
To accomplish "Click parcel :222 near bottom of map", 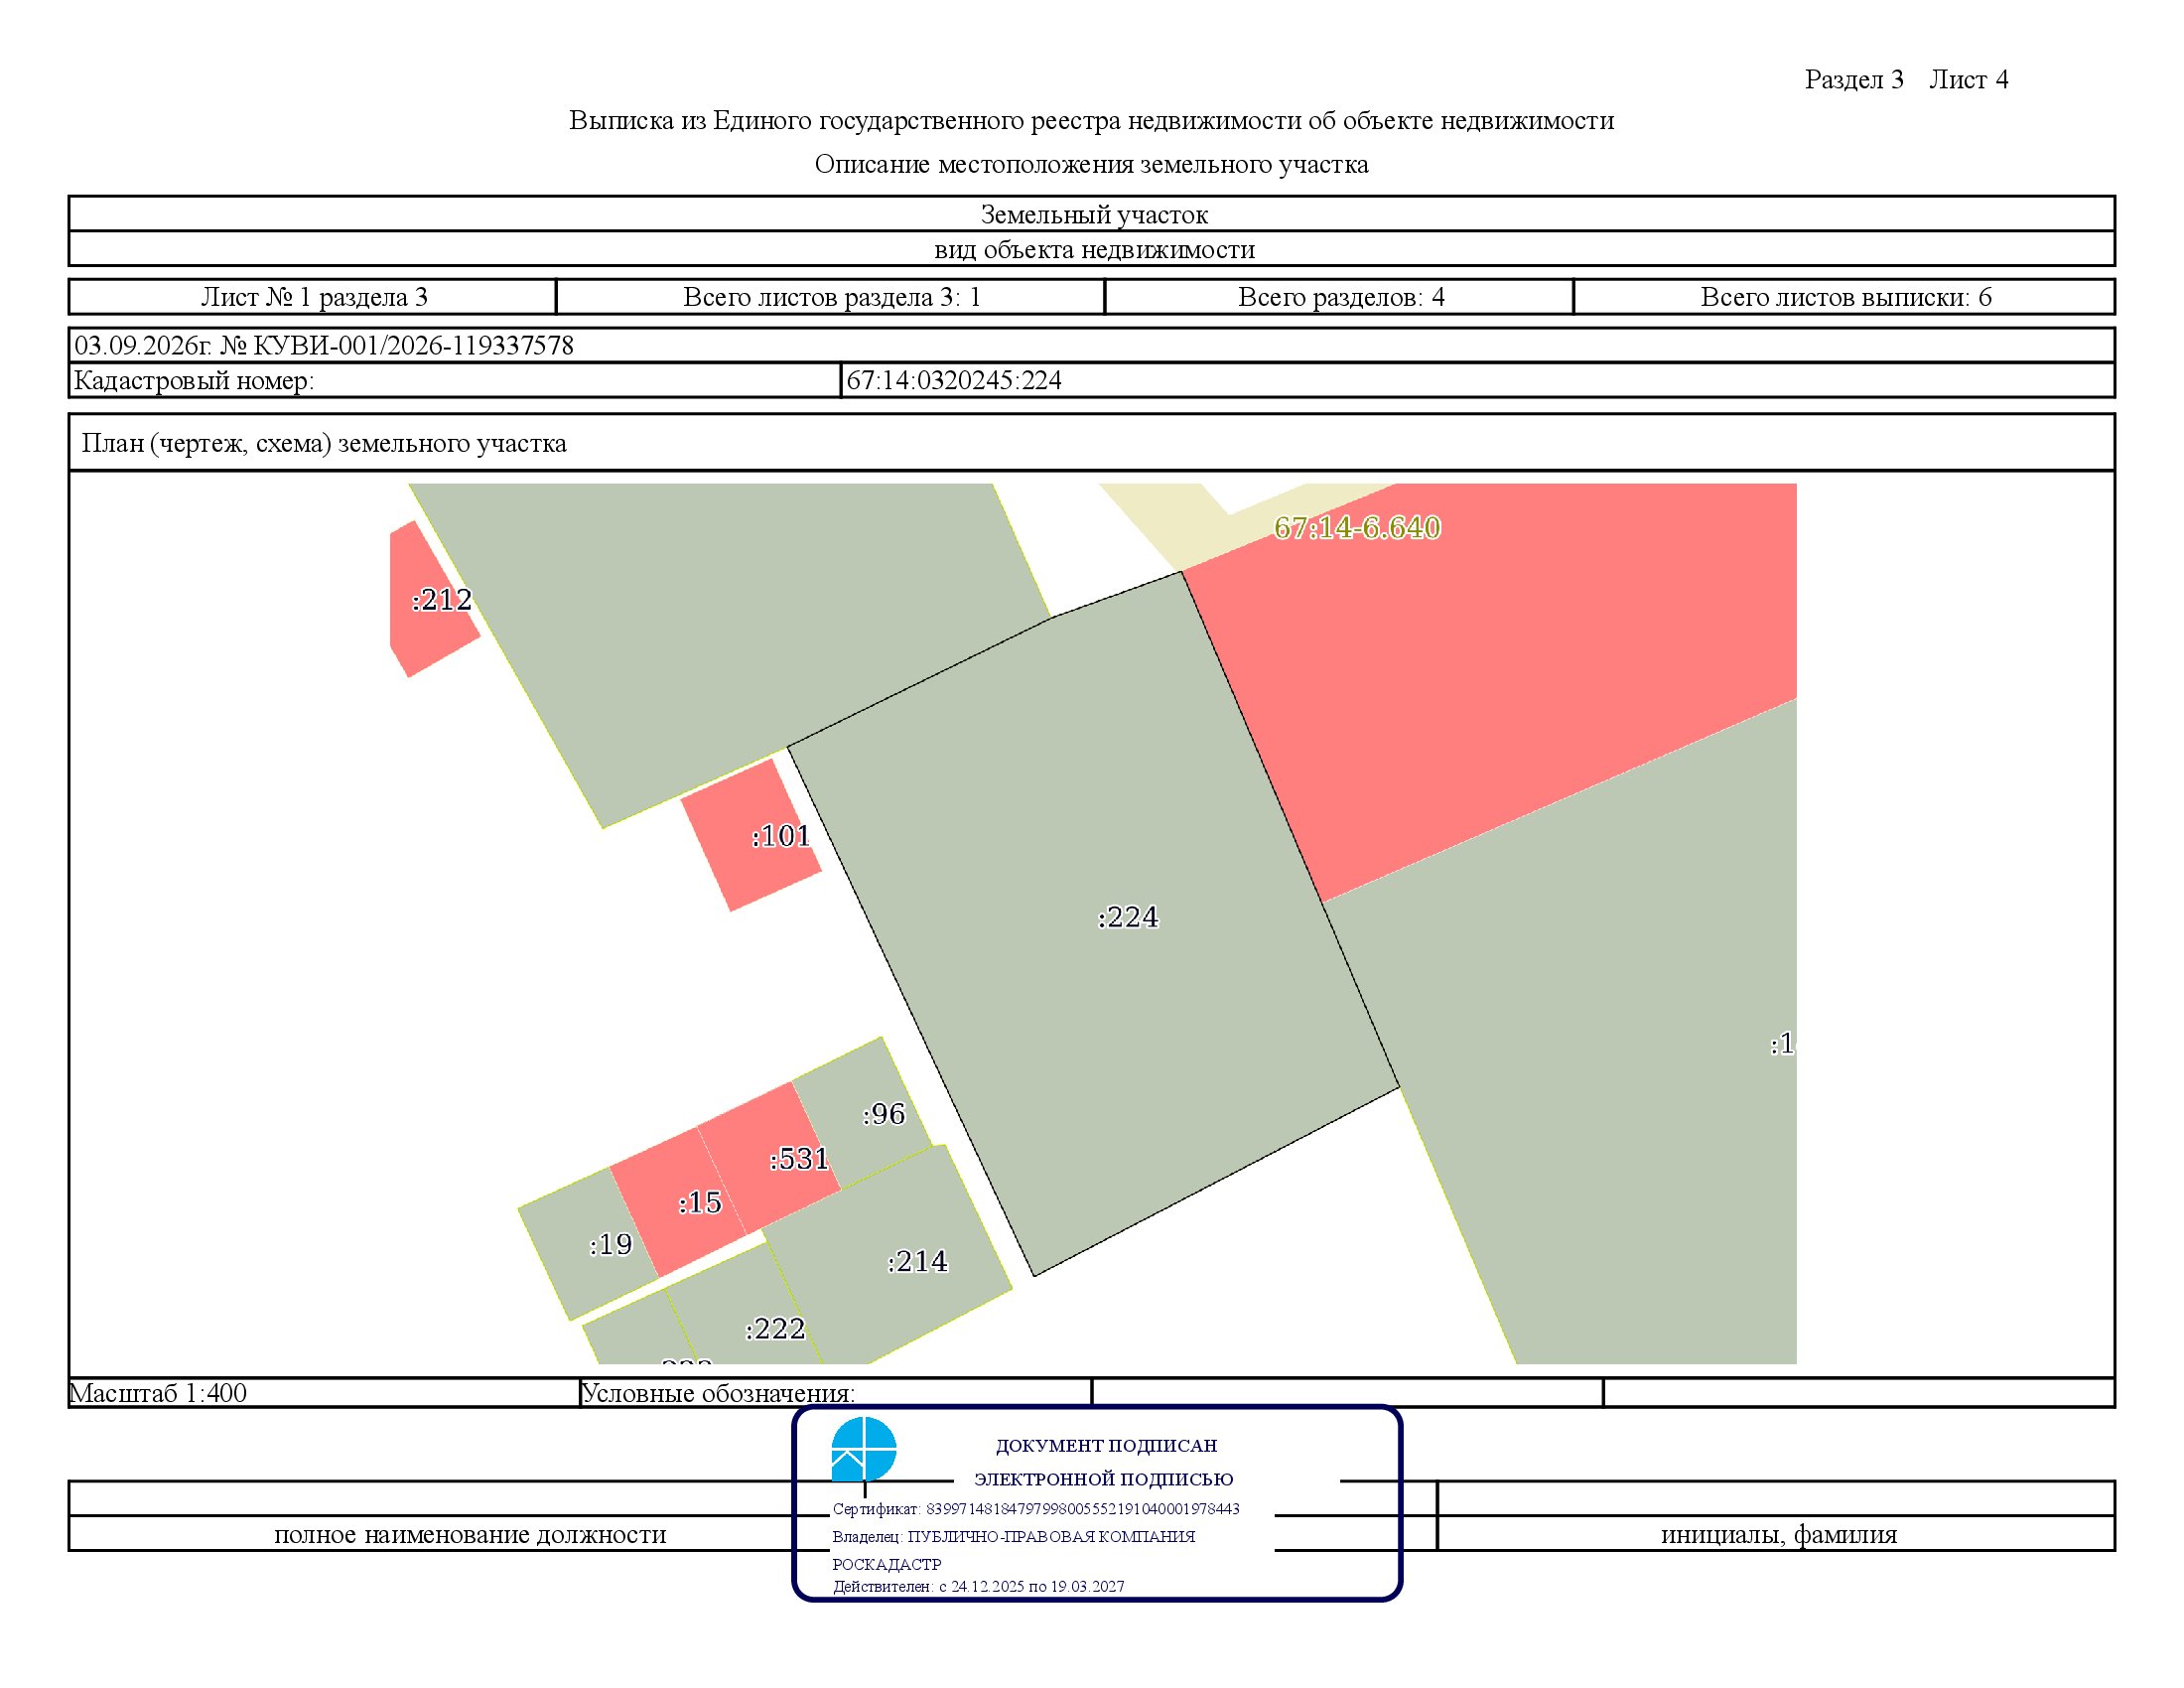I will coord(745,1310).
